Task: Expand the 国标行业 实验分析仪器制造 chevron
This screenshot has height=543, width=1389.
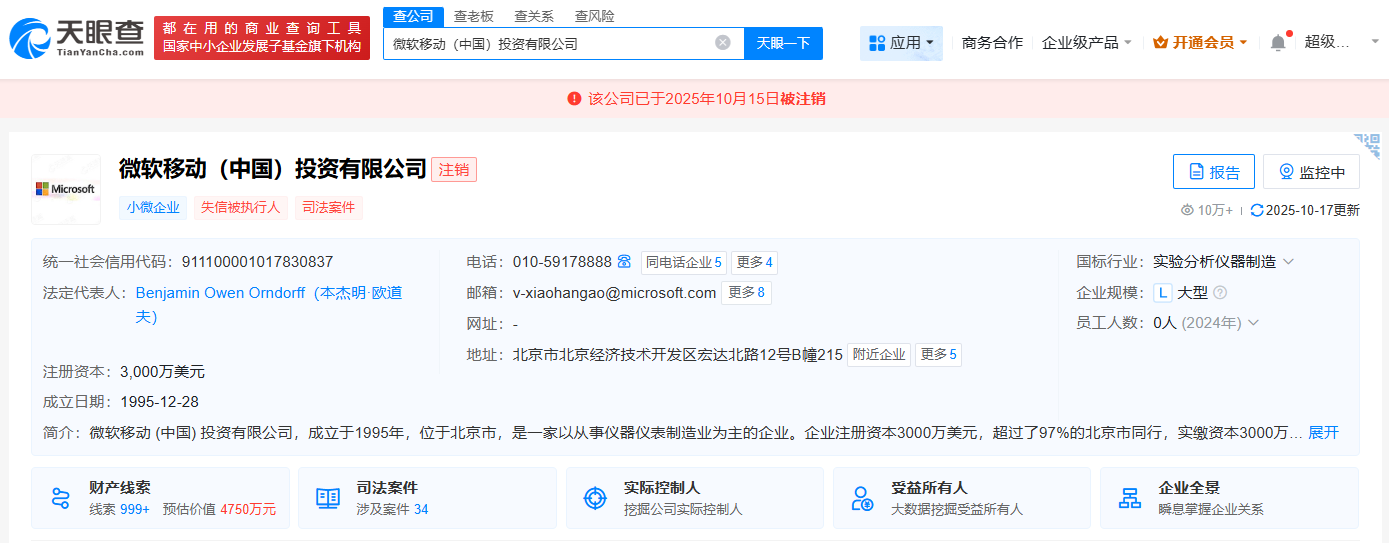Action: (1288, 262)
